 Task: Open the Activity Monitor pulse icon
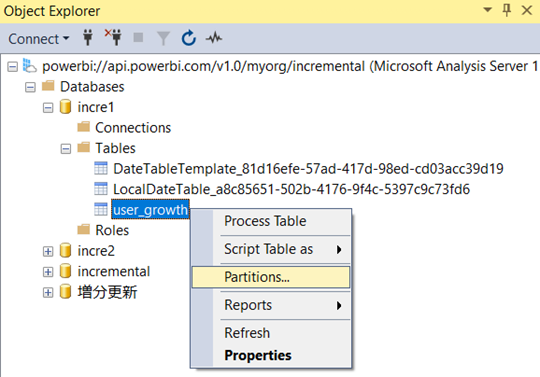point(214,38)
